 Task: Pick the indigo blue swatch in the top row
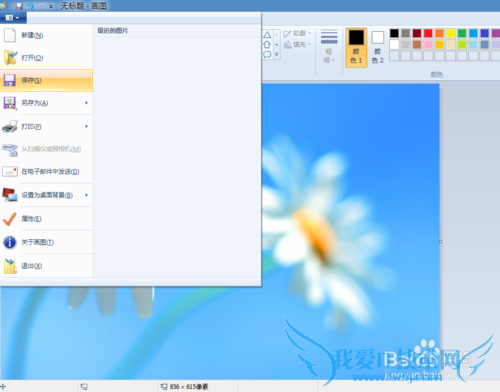tap(485, 33)
